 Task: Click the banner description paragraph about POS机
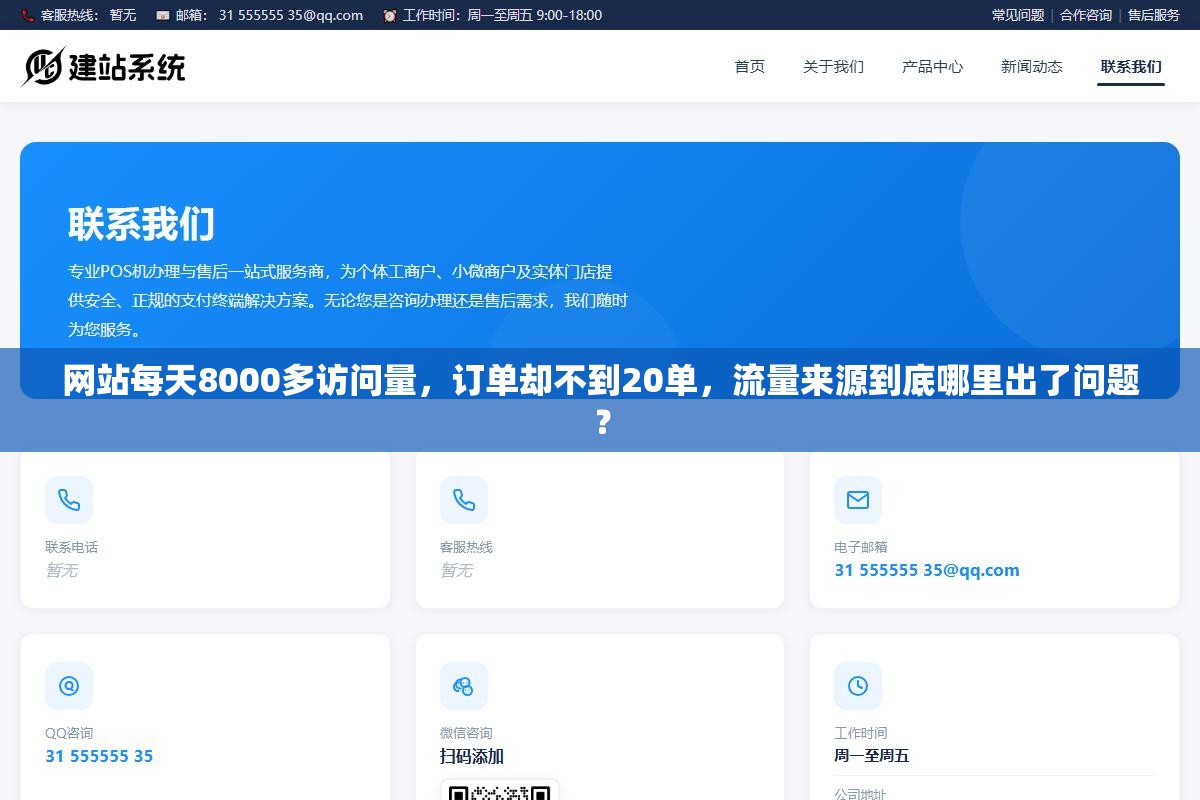tap(348, 300)
